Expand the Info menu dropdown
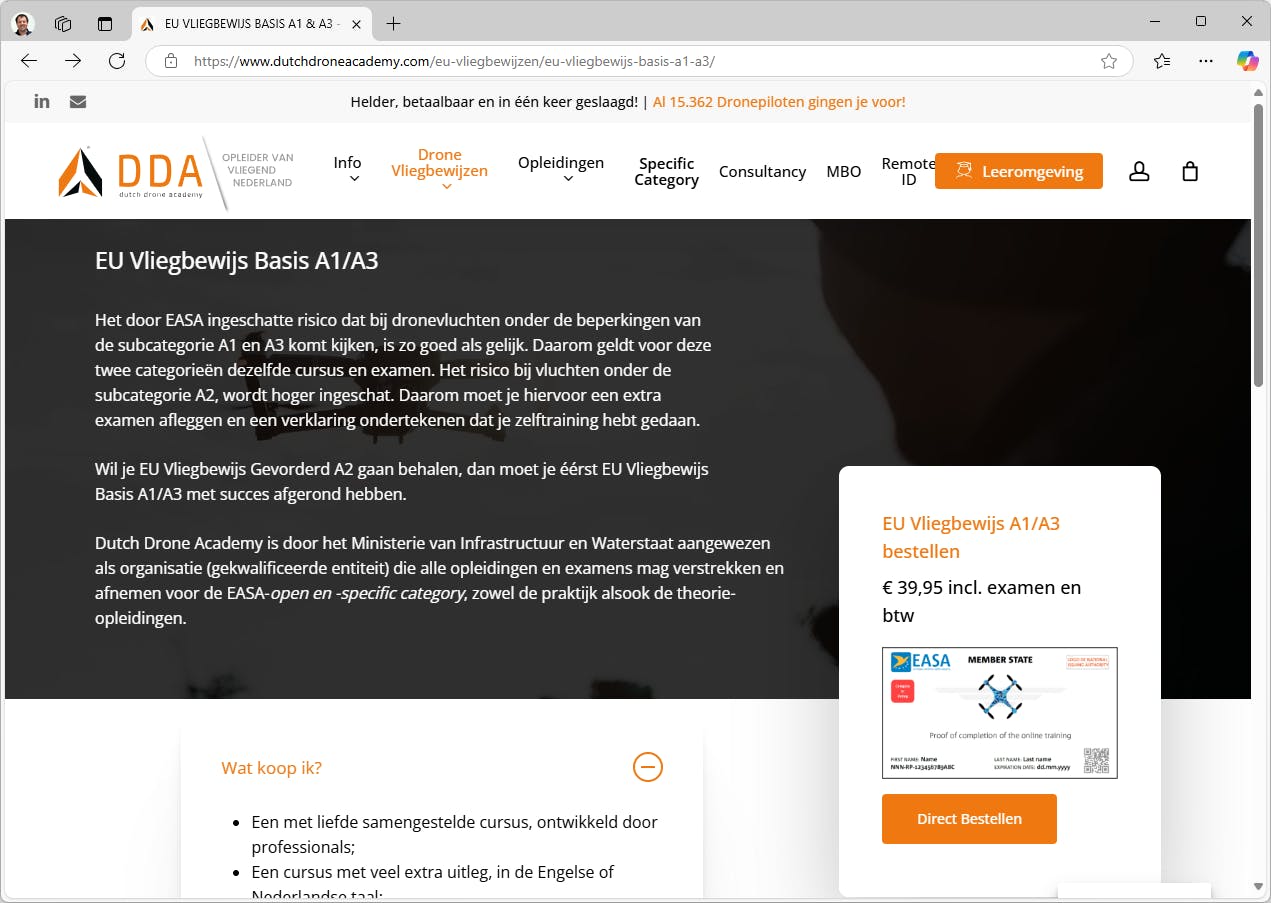The image size is (1271, 903). pyautogui.click(x=347, y=170)
